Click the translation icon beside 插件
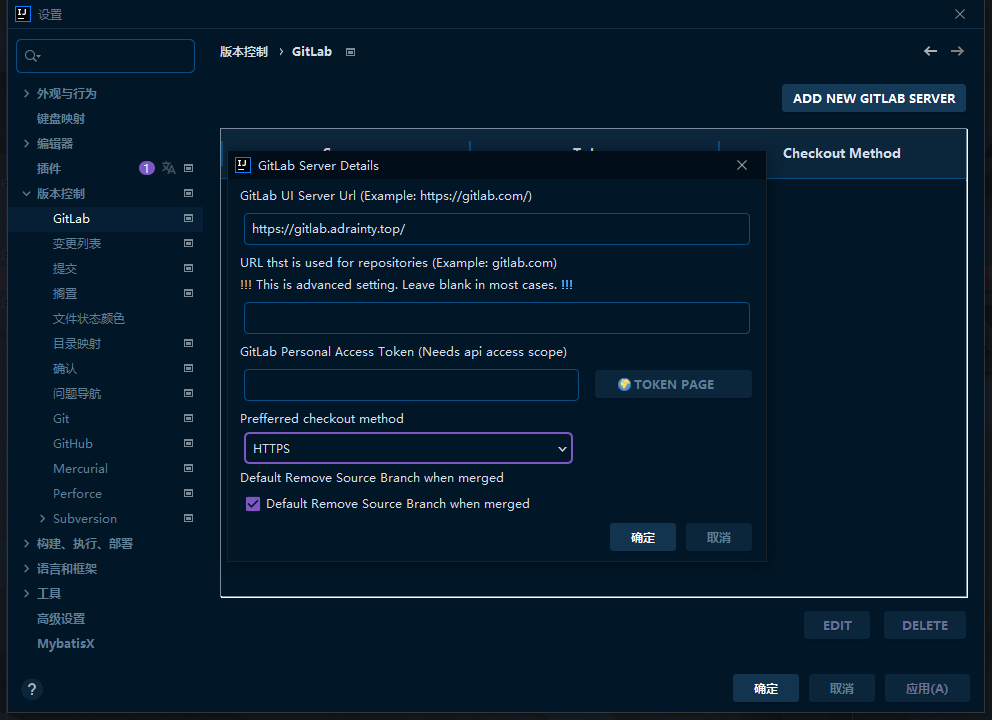Image resolution: width=992 pixels, height=720 pixels. pyautogui.click(x=168, y=168)
